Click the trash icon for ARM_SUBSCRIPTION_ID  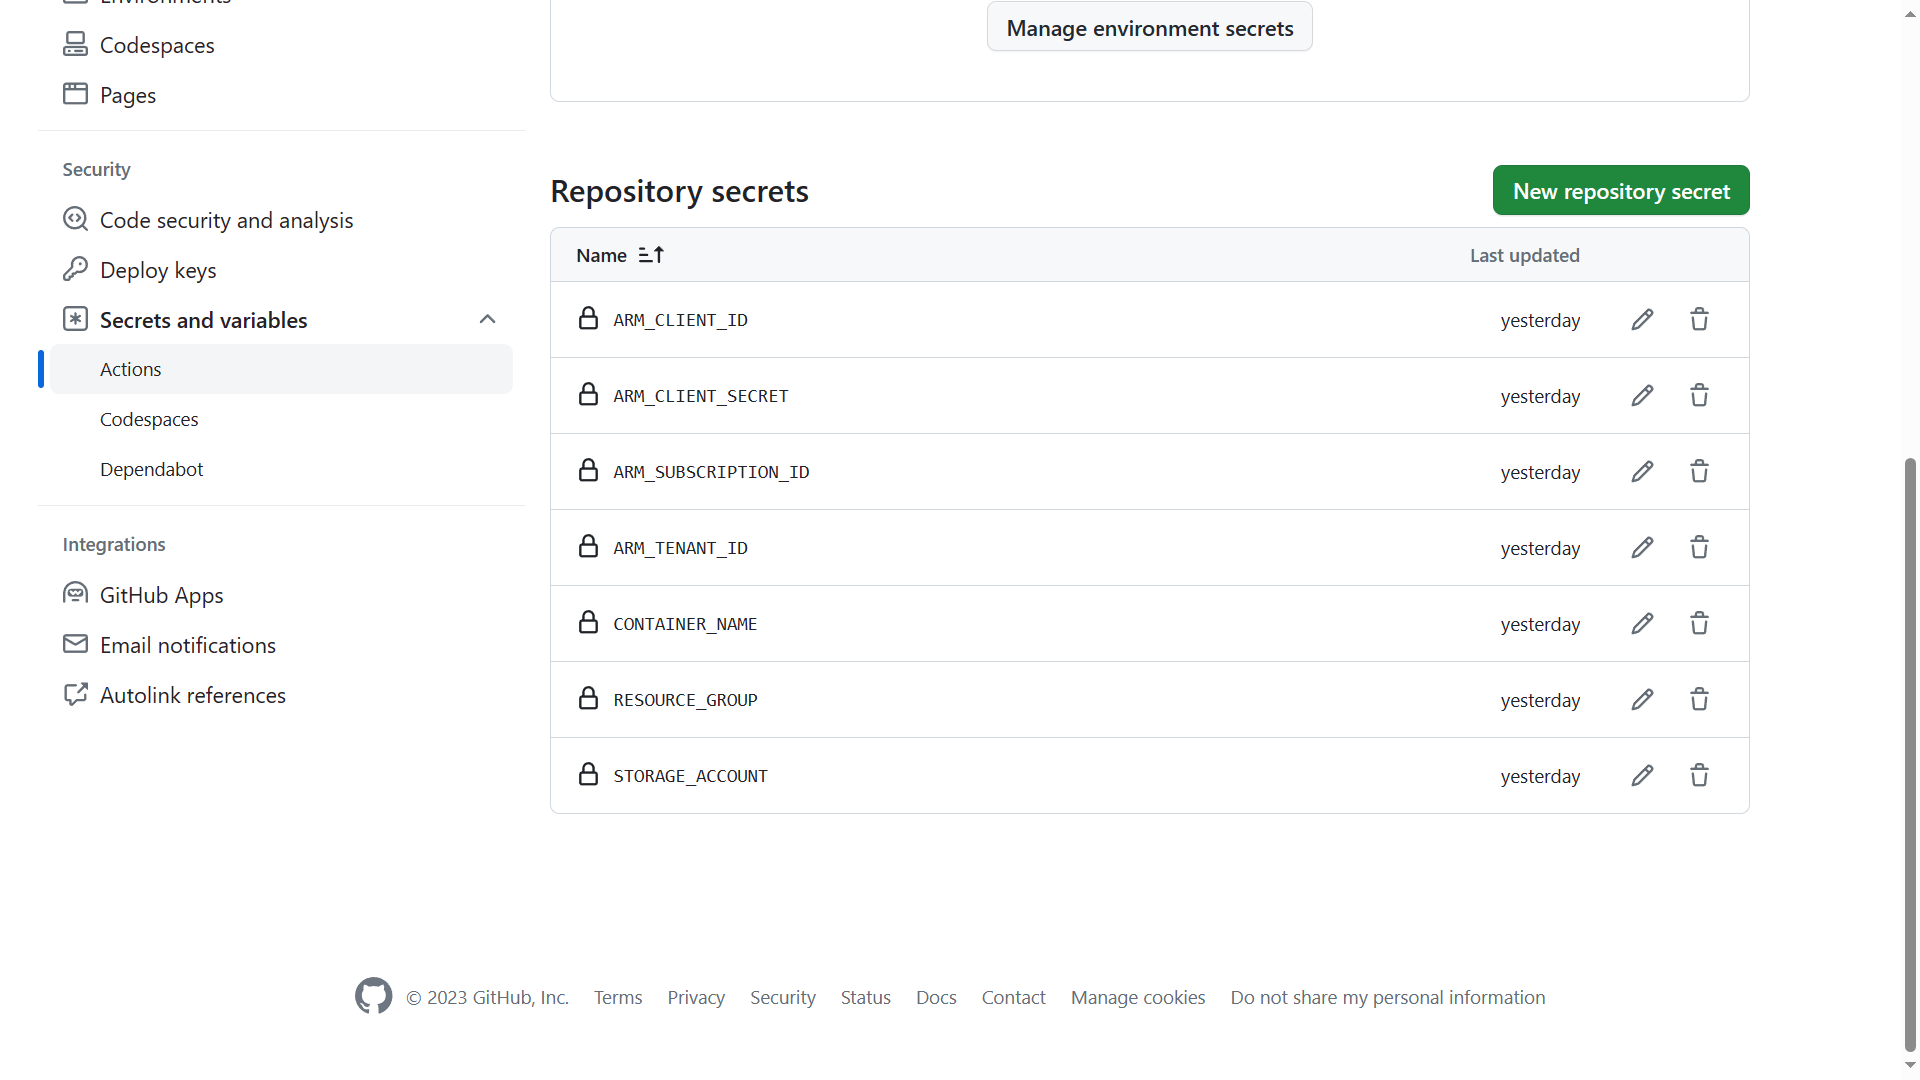coord(1699,471)
